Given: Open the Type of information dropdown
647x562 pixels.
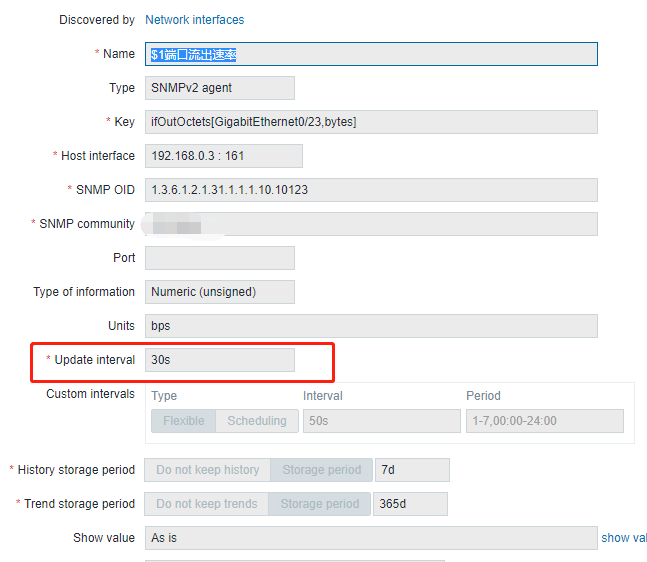Looking at the screenshot, I should point(219,292).
